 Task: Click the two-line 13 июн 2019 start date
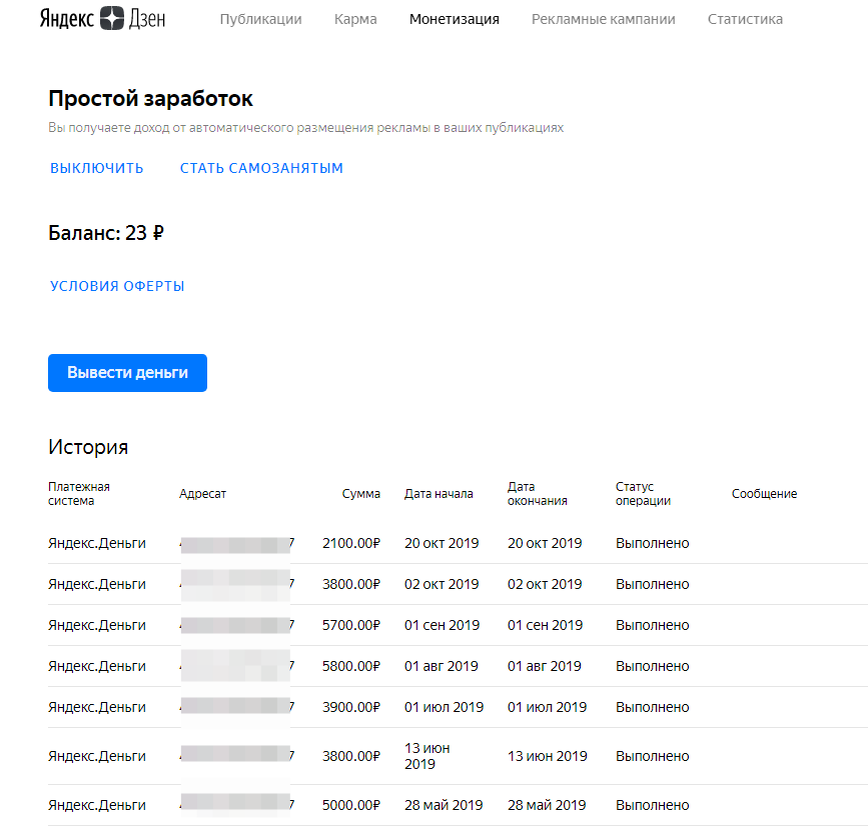coord(427,756)
